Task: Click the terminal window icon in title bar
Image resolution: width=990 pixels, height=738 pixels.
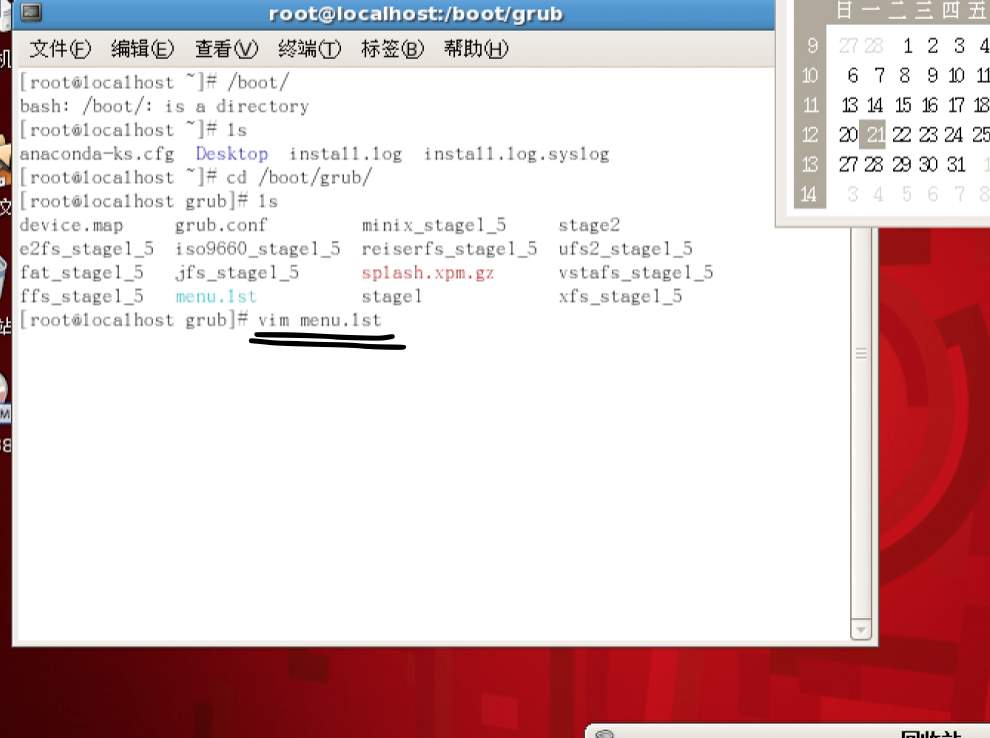Action: (31, 13)
